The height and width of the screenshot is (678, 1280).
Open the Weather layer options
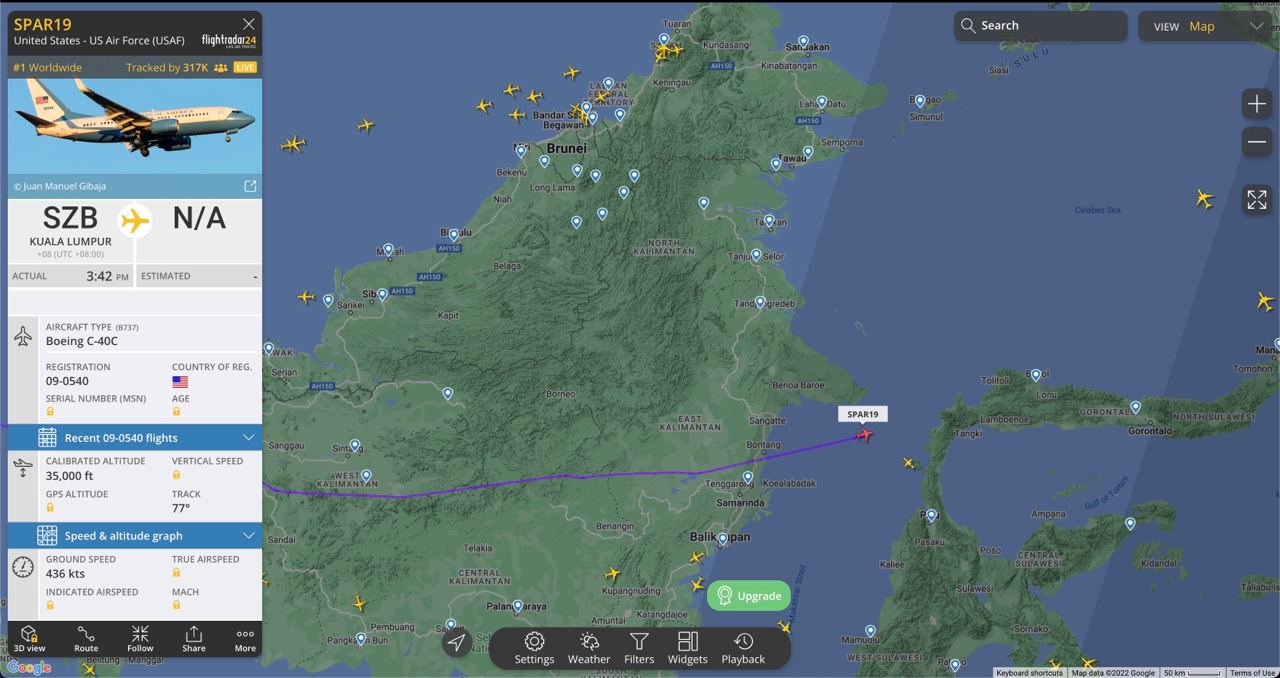[589, 648]
